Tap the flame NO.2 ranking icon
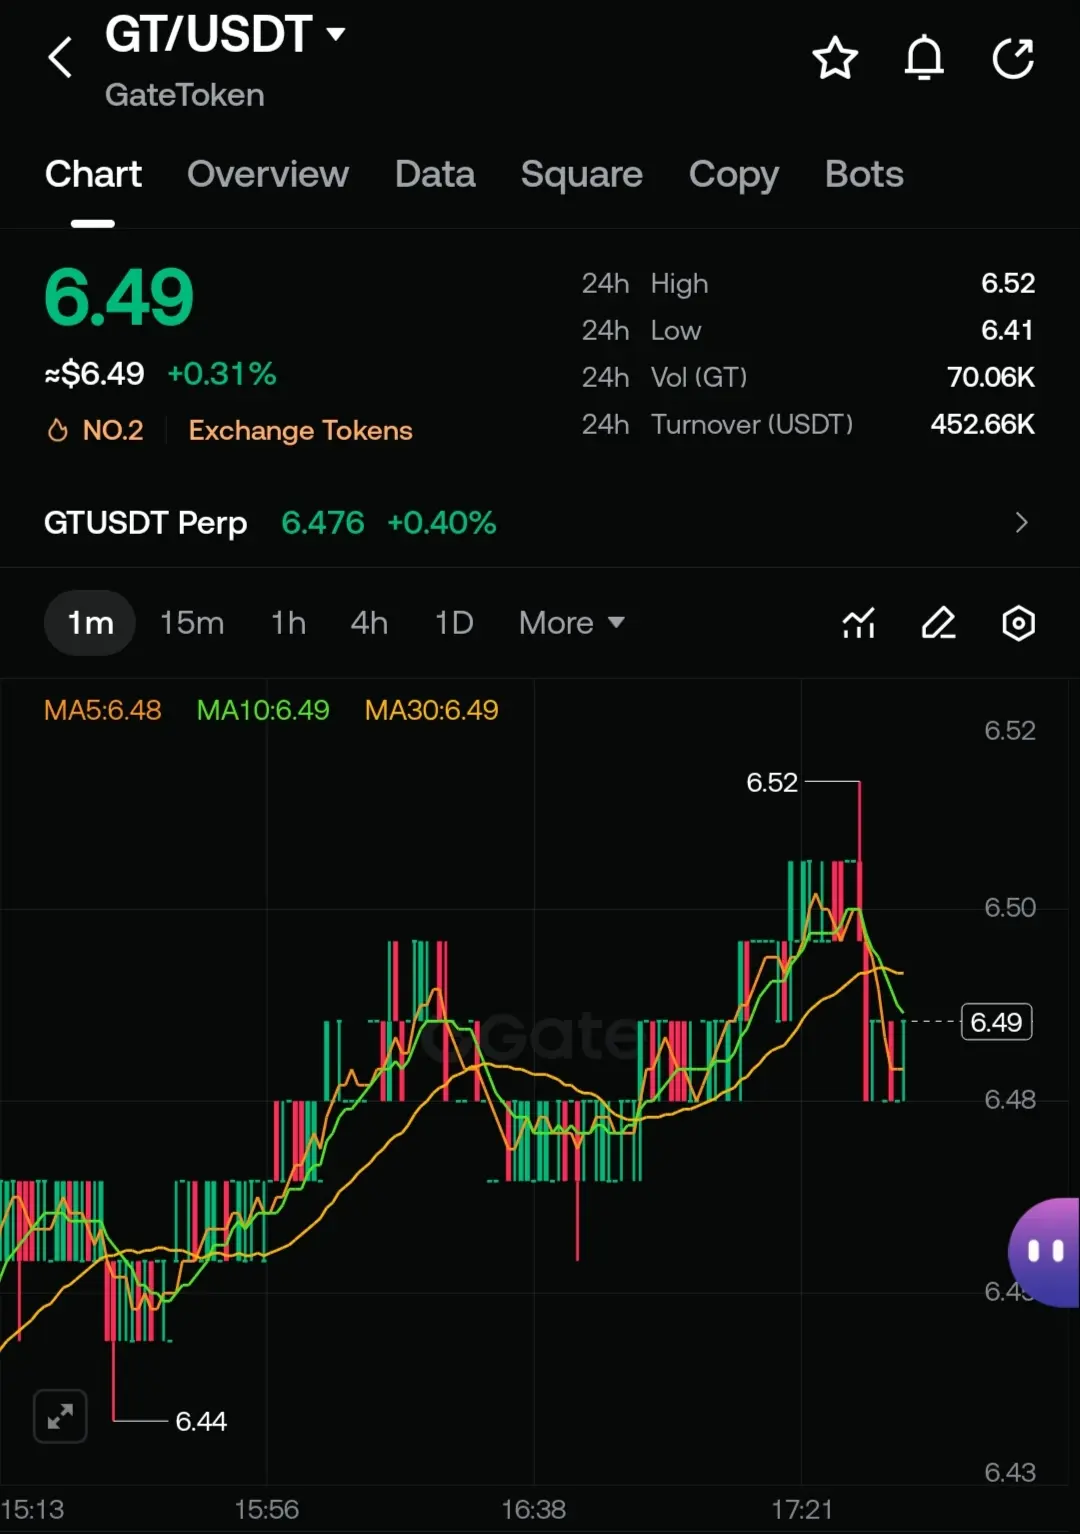Viewport: 1080px width, 1534px height. coord(58,430)
